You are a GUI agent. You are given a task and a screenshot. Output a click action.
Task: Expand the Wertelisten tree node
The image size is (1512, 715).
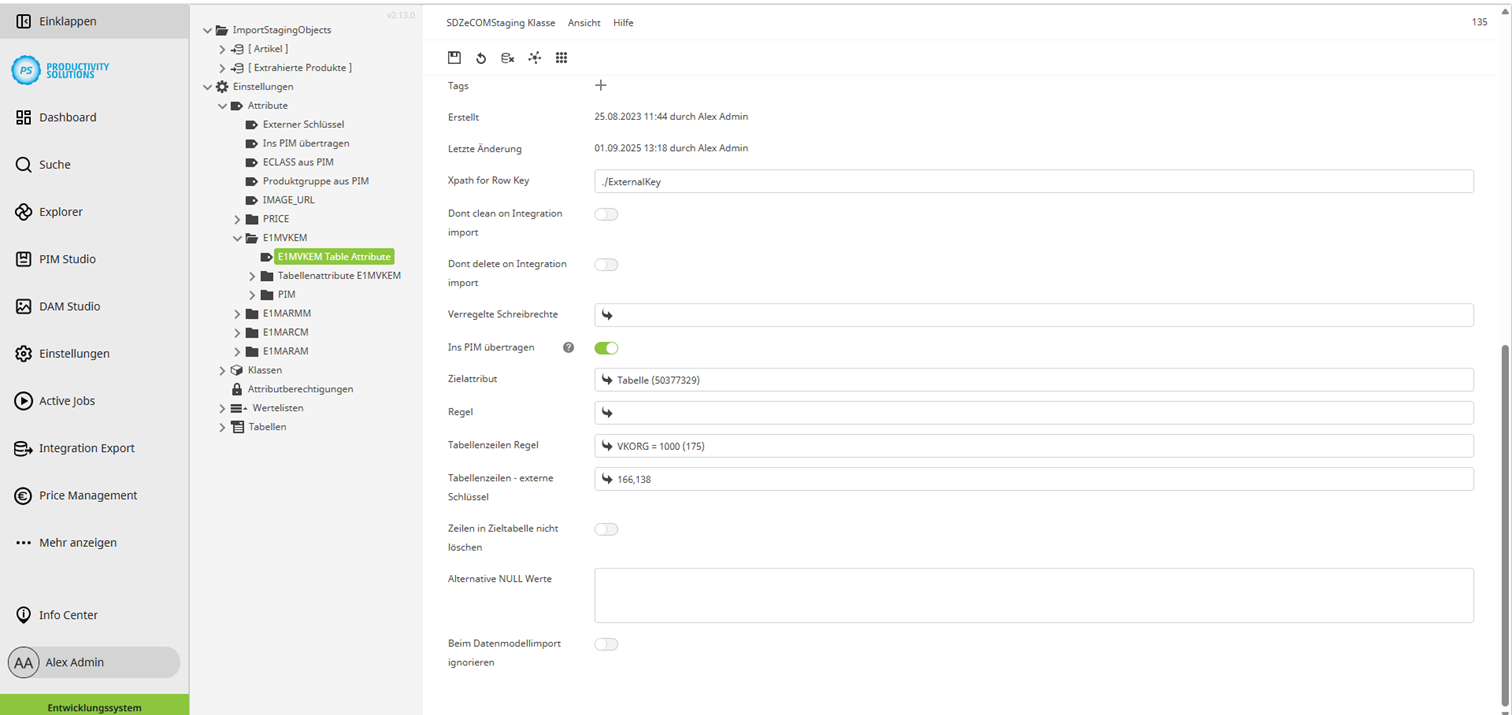pos(222,407)
